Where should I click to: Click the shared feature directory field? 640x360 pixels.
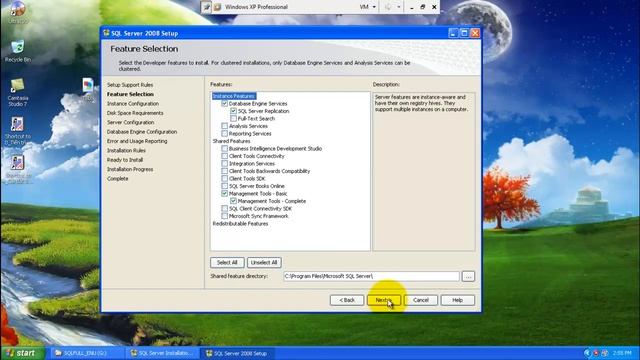[371, 276]
